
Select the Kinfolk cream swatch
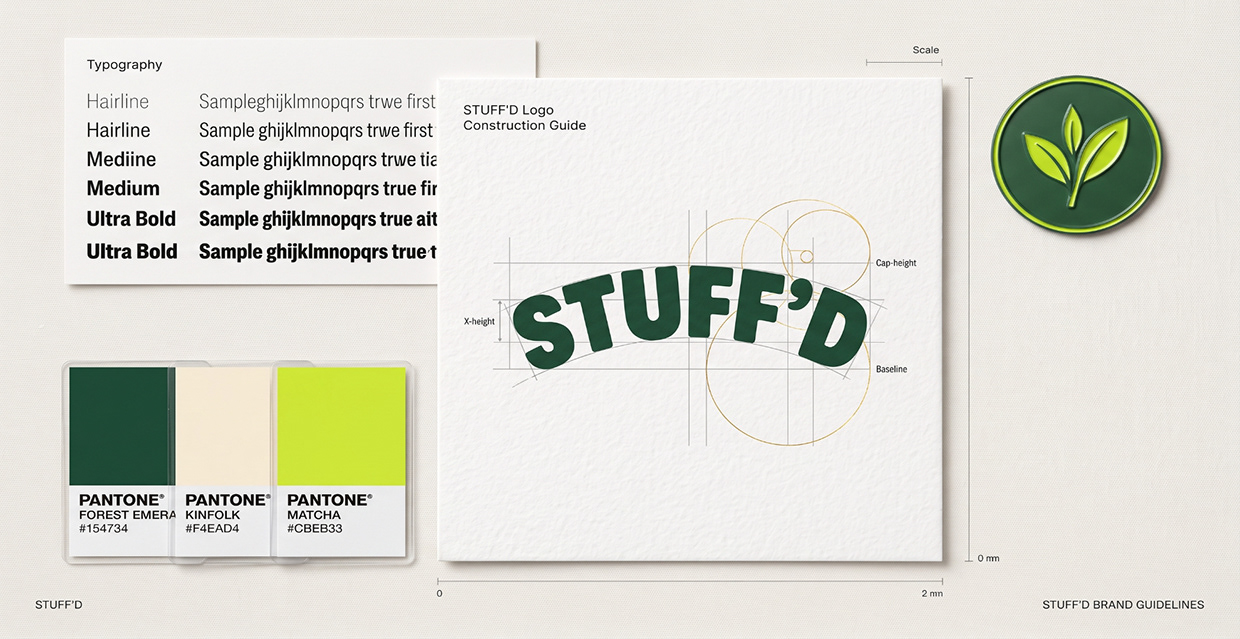[x=223, y=426]
